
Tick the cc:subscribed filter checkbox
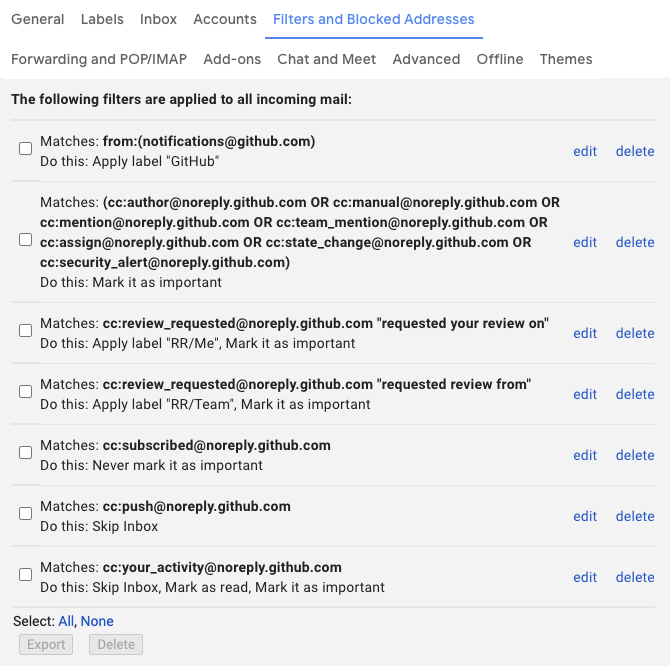pyautogui.click(x=26, y=453)
